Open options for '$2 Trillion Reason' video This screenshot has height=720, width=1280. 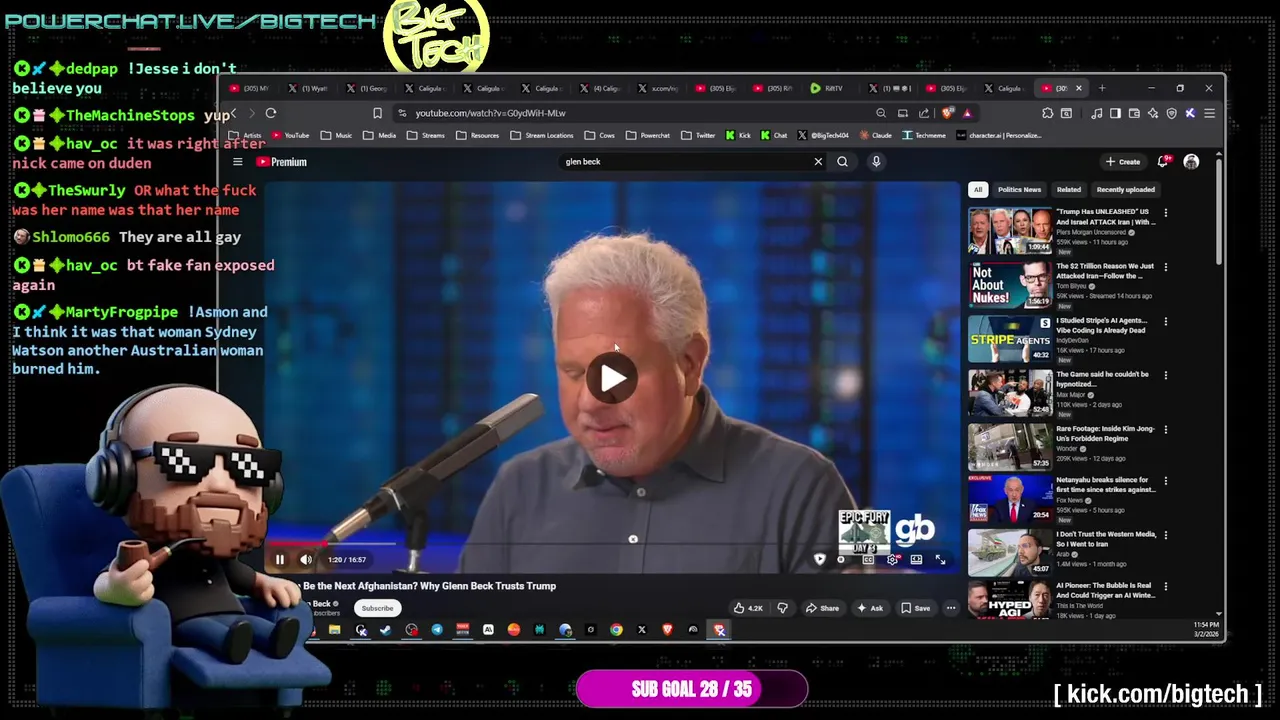[x=1165, y=267]
